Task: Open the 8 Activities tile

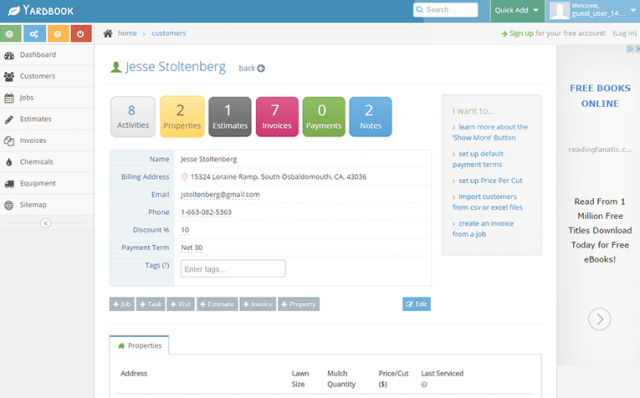Action: 133,117
